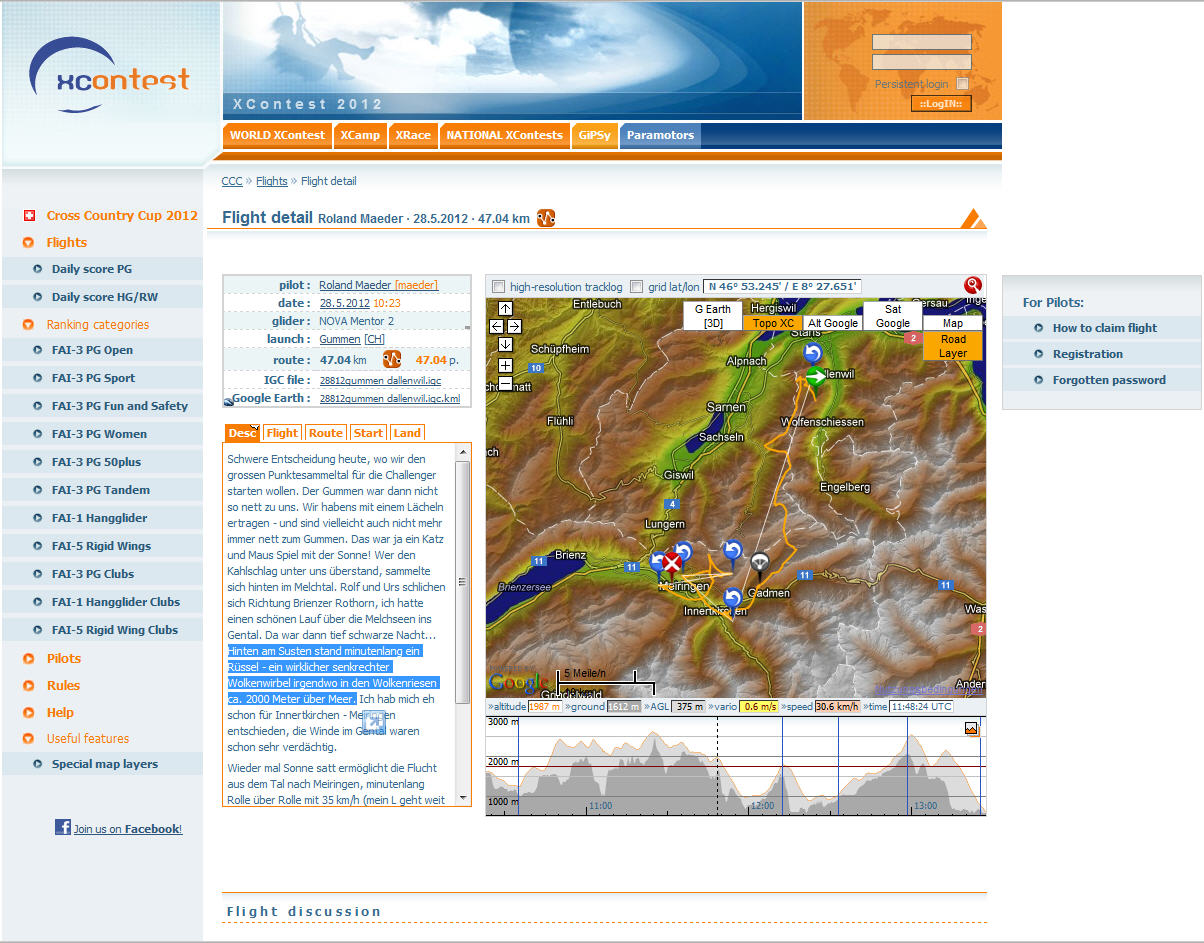Switch the map to Sat Google view
This screenshot has height=943, width=1204.
893,316
